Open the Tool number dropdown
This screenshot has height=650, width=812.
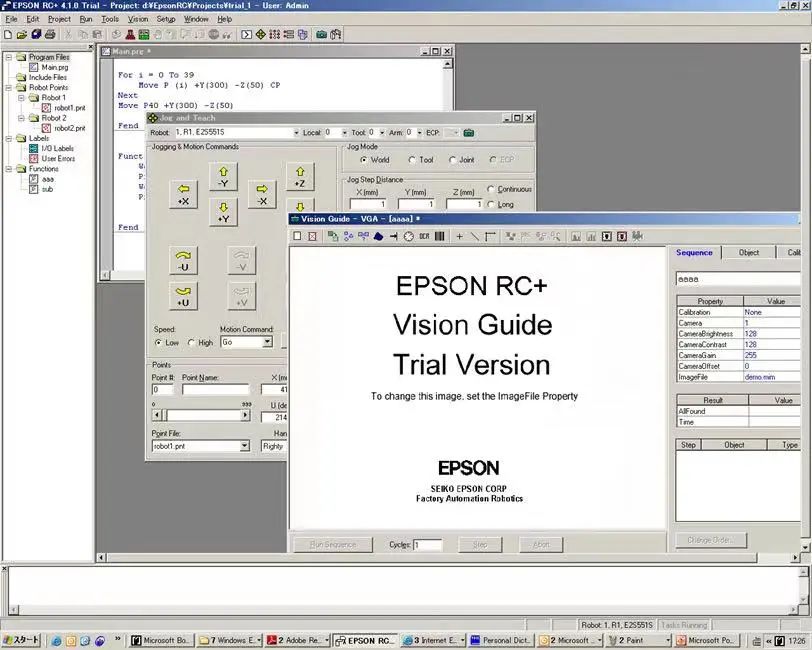[x=382, y=133]
